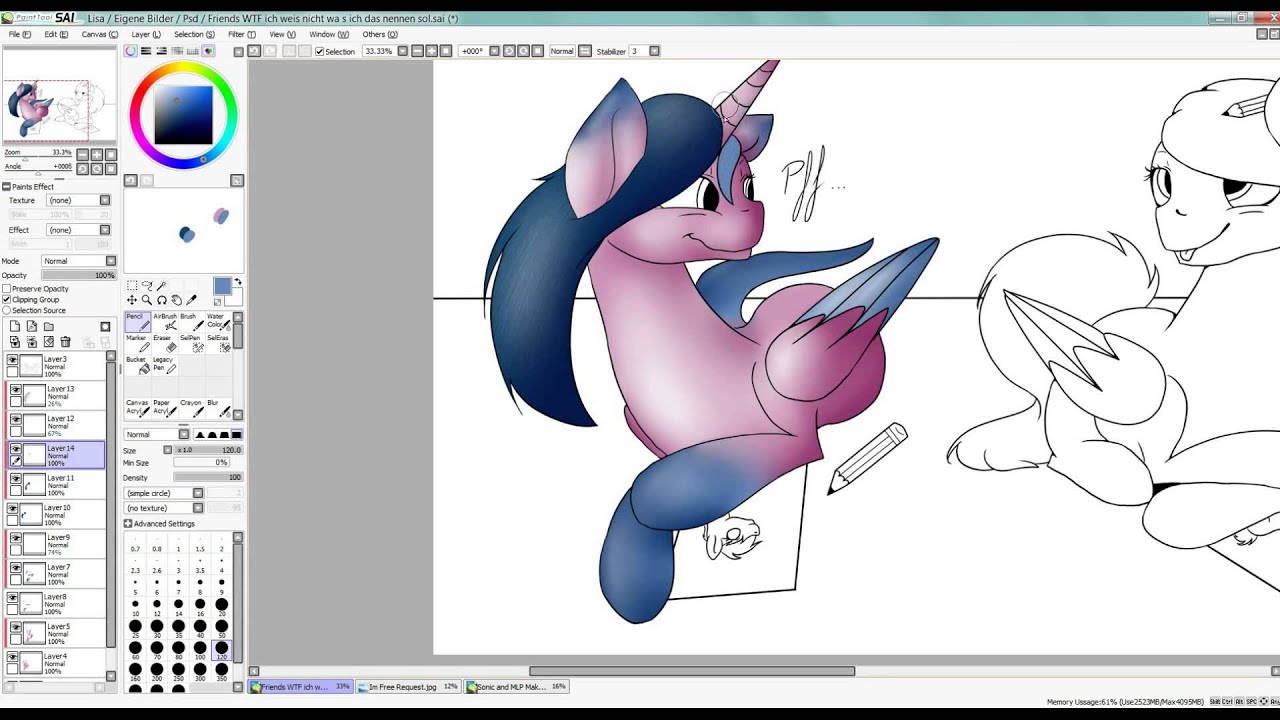Screen dimensions: 1280x720
Task: Select the Canvas Acryl brush
Action: coord(138,408)
